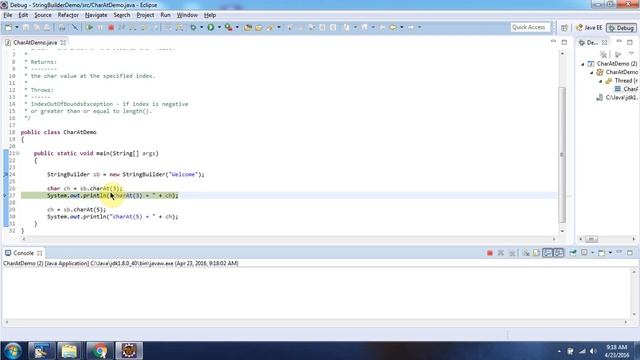Collapse the Thread node in Debug view
Viewport: 640px width, 360px height.
(x=601, y=81)
